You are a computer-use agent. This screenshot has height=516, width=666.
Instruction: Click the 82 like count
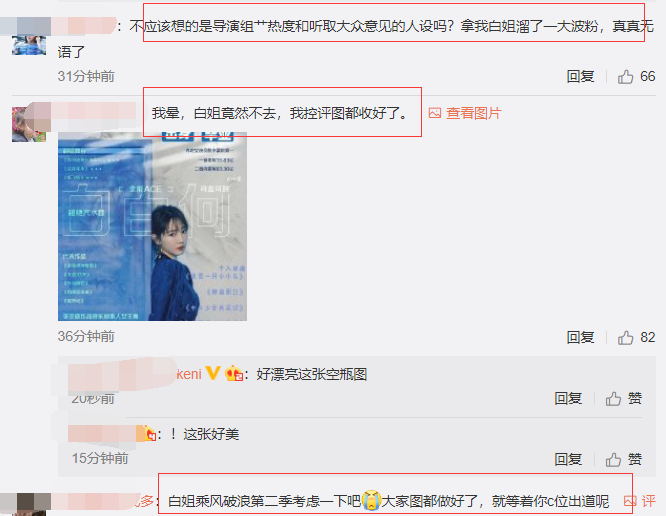647,337
